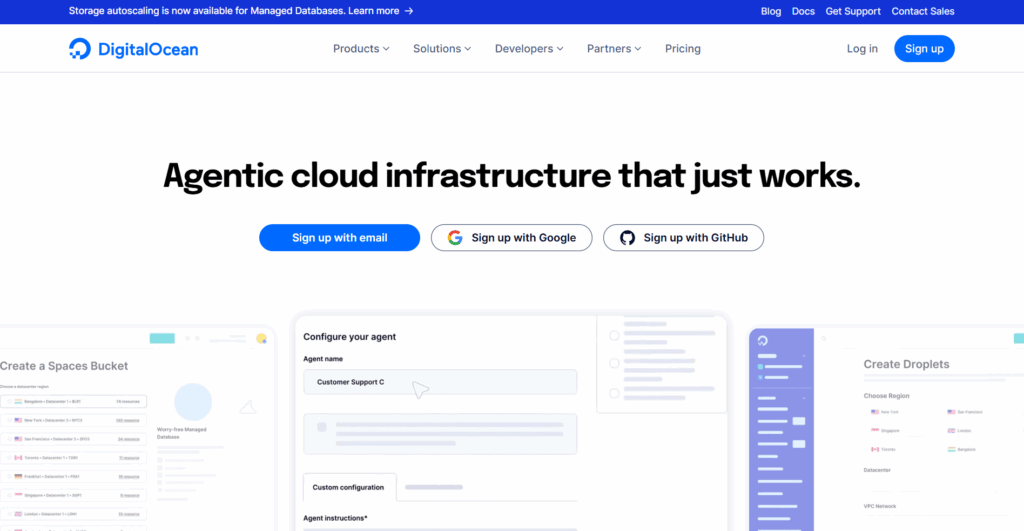This screenshot has height=531, width=1024.
Task: Click Sign up with GitHub button
Action: pos(683,238)
